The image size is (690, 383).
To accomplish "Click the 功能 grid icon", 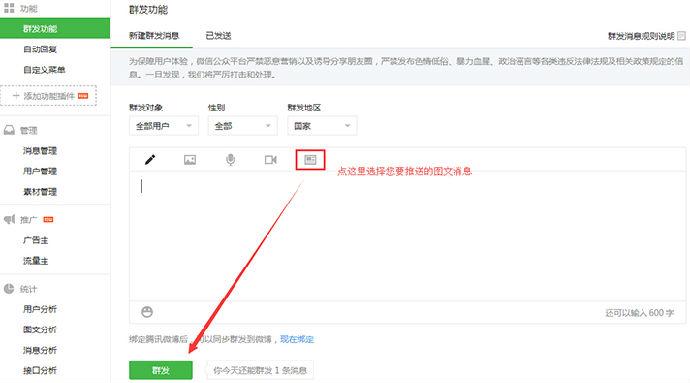I will pos(9,8).
